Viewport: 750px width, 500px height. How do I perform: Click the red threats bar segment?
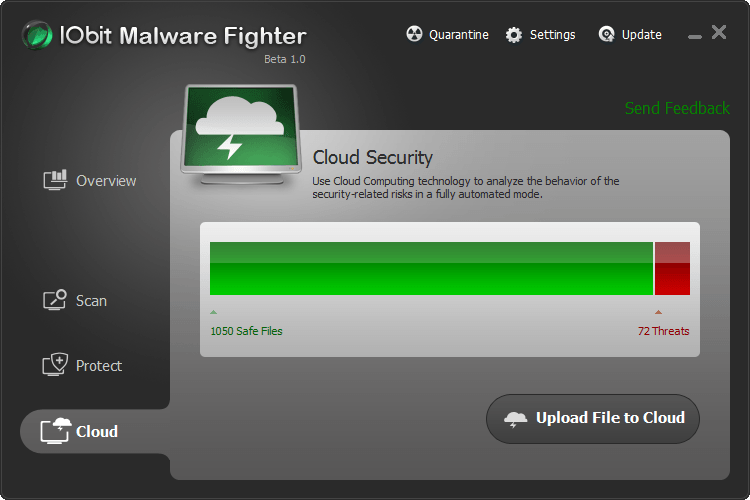[672, 268]
